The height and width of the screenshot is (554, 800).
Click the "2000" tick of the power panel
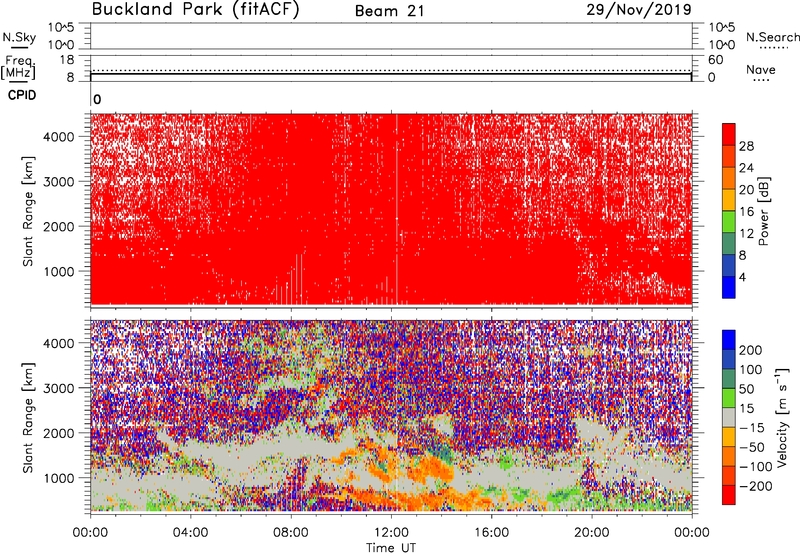[x=59, y=226]
